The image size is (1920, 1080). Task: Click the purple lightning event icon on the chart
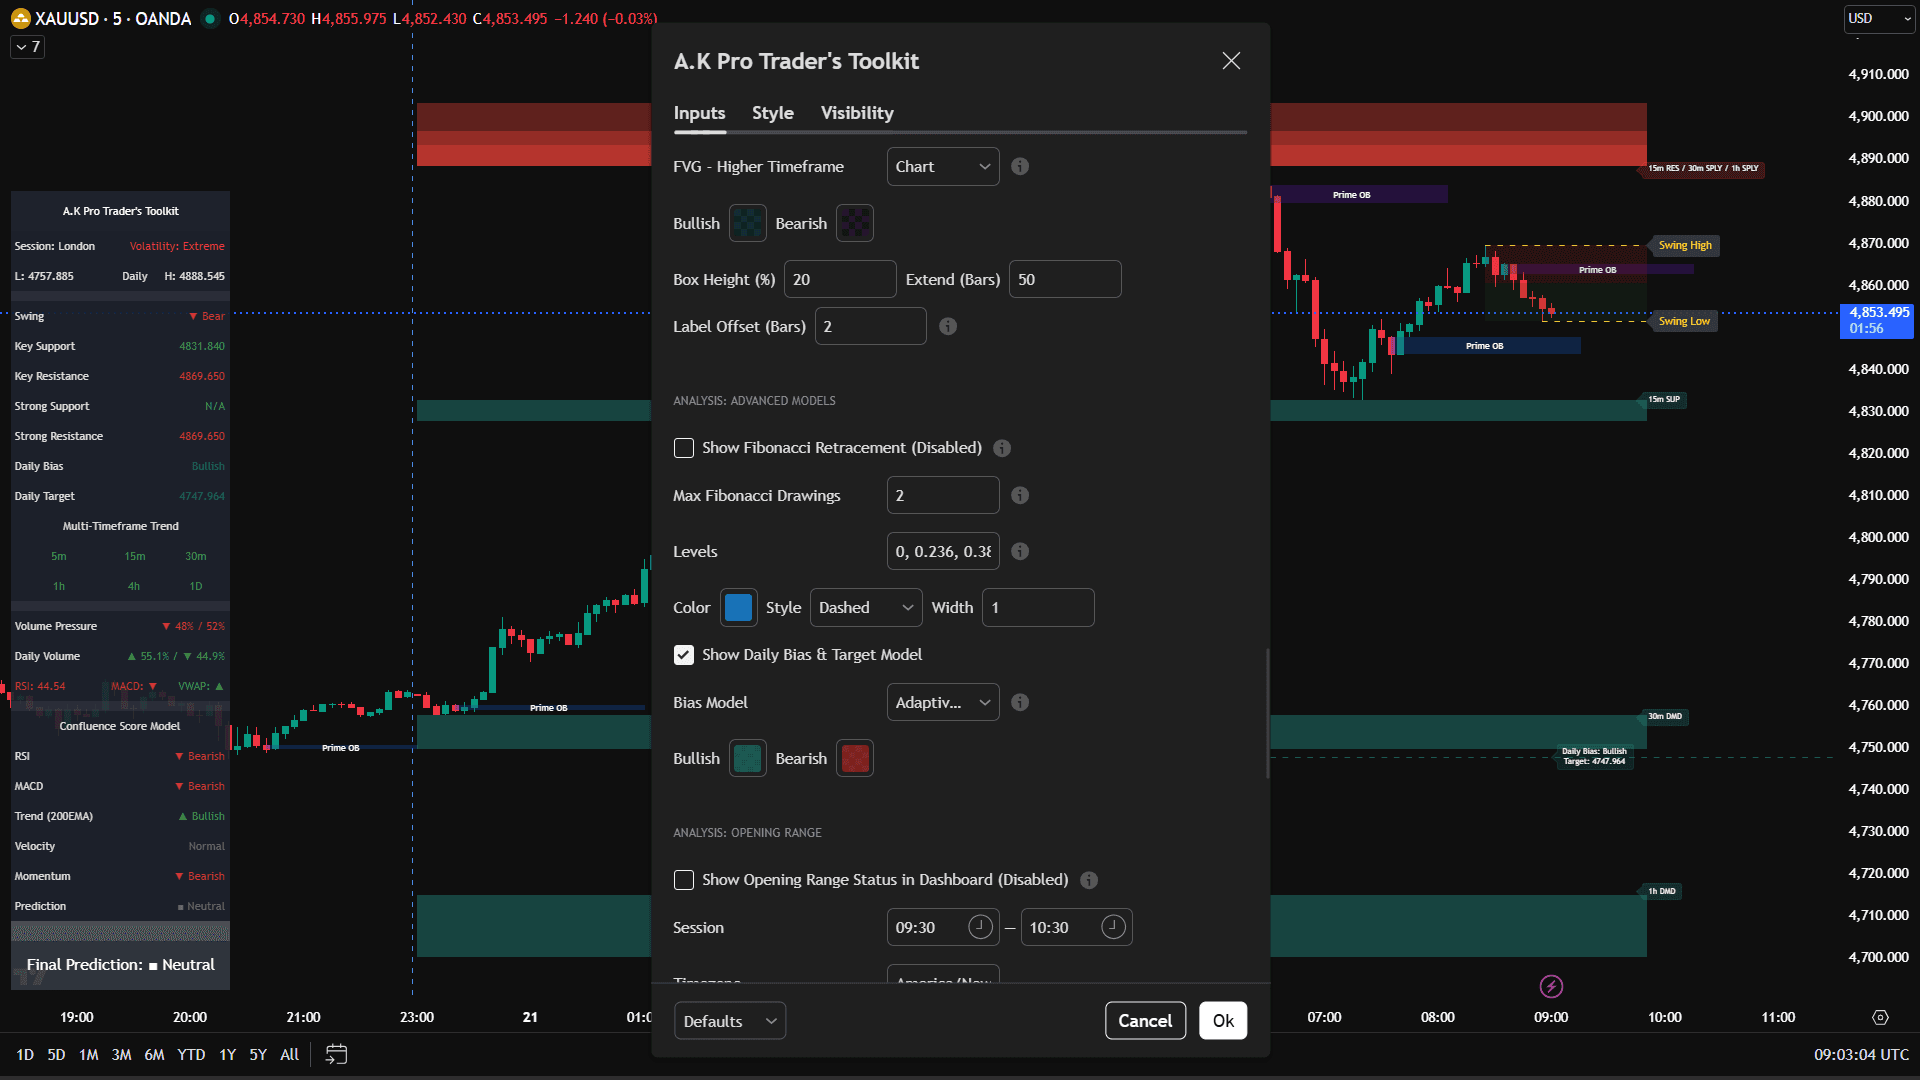pos(1551,987)
